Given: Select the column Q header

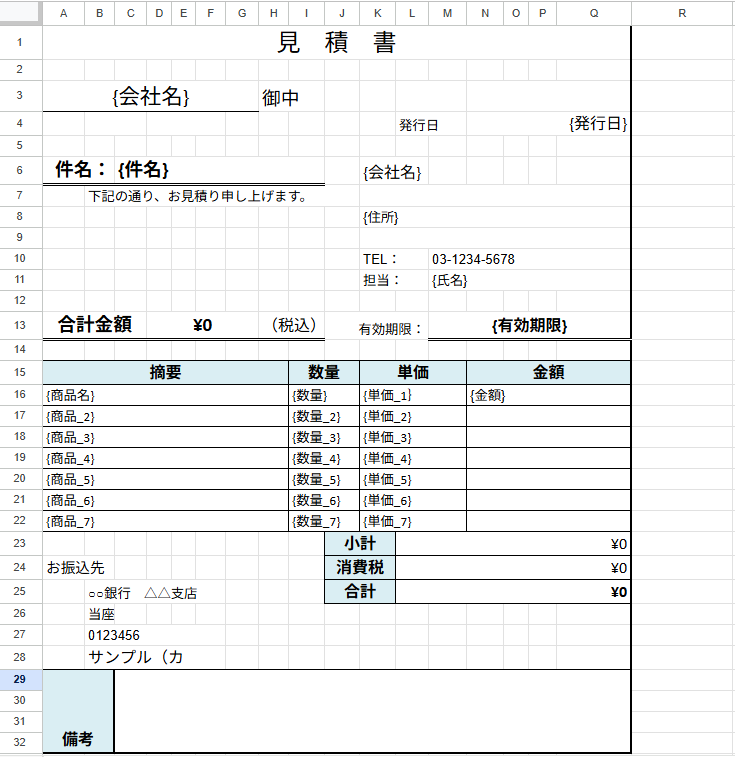Looking at the screenshot, I should pyautogui.click(x=594, y=14).
